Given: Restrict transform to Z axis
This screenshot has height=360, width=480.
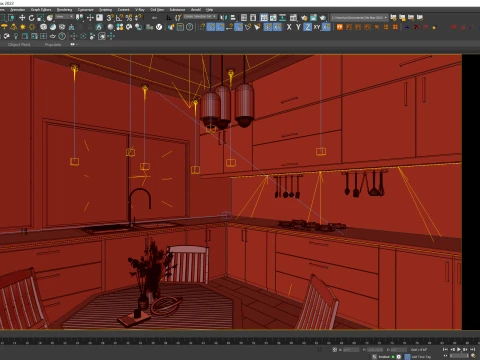Looking at the screenshot, I should (307, 27).
